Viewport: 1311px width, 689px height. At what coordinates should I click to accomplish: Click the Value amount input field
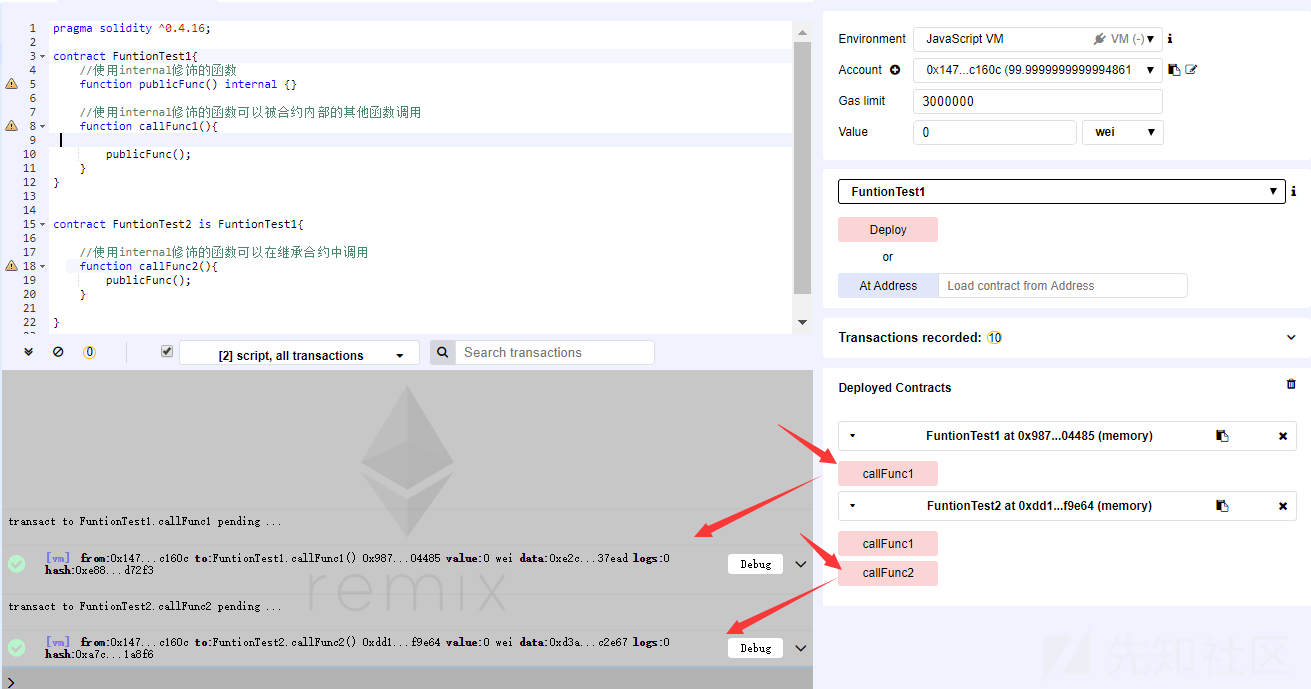pyautogui.click(x=995, y=132)
